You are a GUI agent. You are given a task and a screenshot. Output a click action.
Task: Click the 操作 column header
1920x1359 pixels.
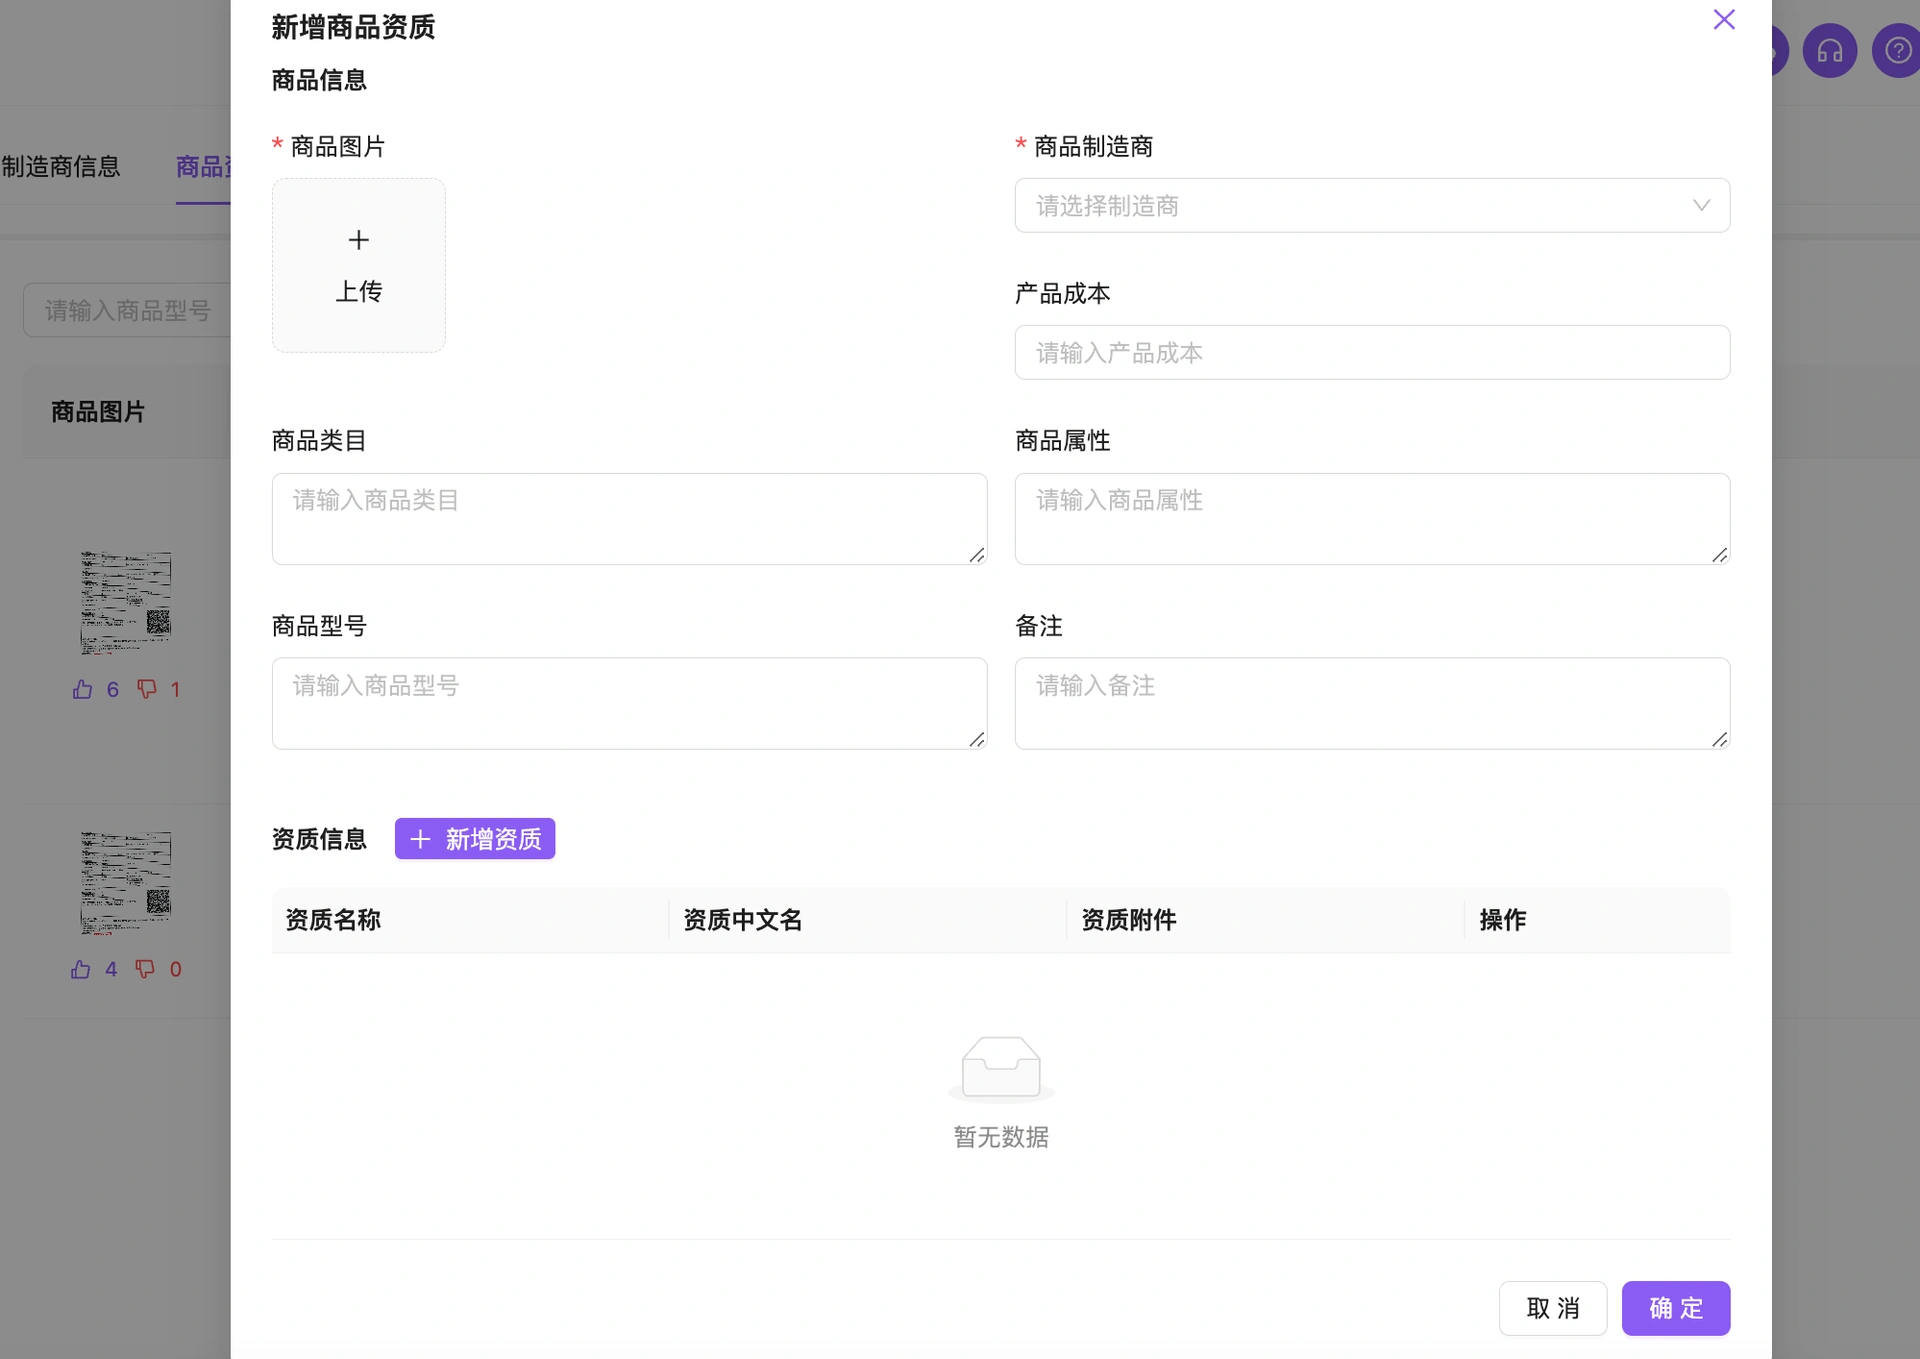(x=1503, y=920)
